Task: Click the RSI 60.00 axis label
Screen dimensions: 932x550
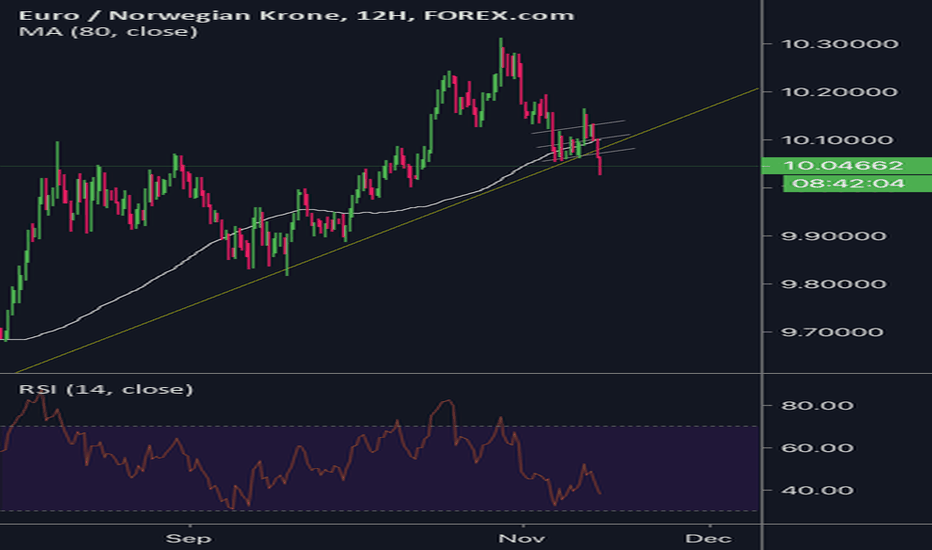Action: pos(817,448)
